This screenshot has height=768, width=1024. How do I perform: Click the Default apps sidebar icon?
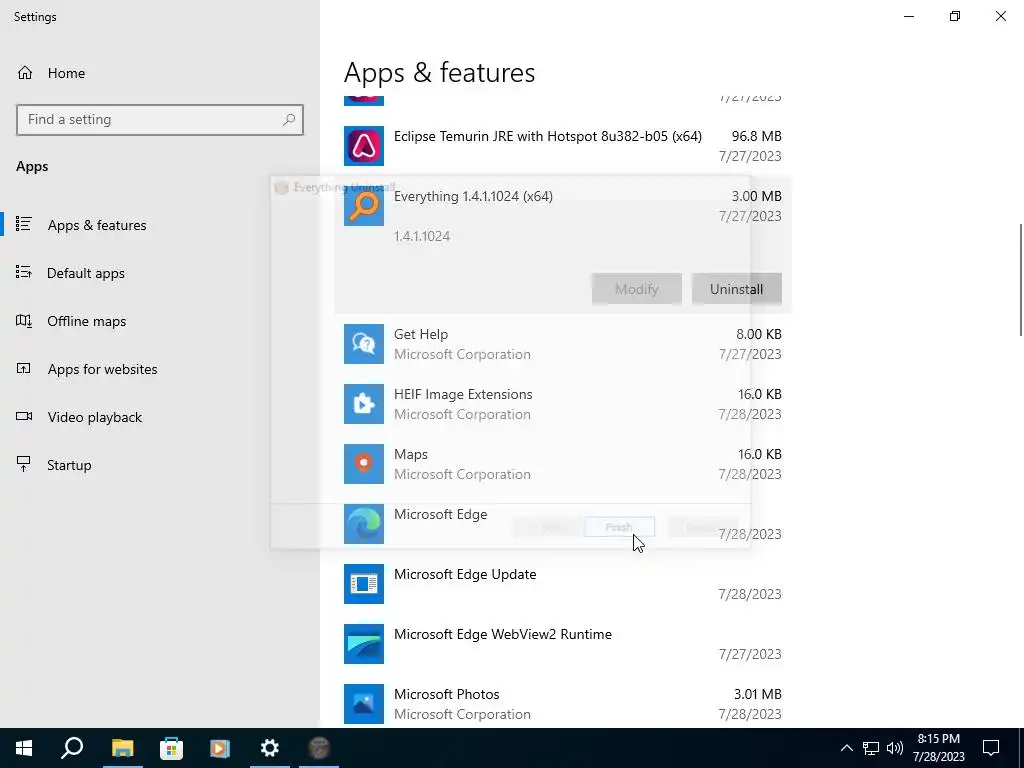(x=24, y=272)
